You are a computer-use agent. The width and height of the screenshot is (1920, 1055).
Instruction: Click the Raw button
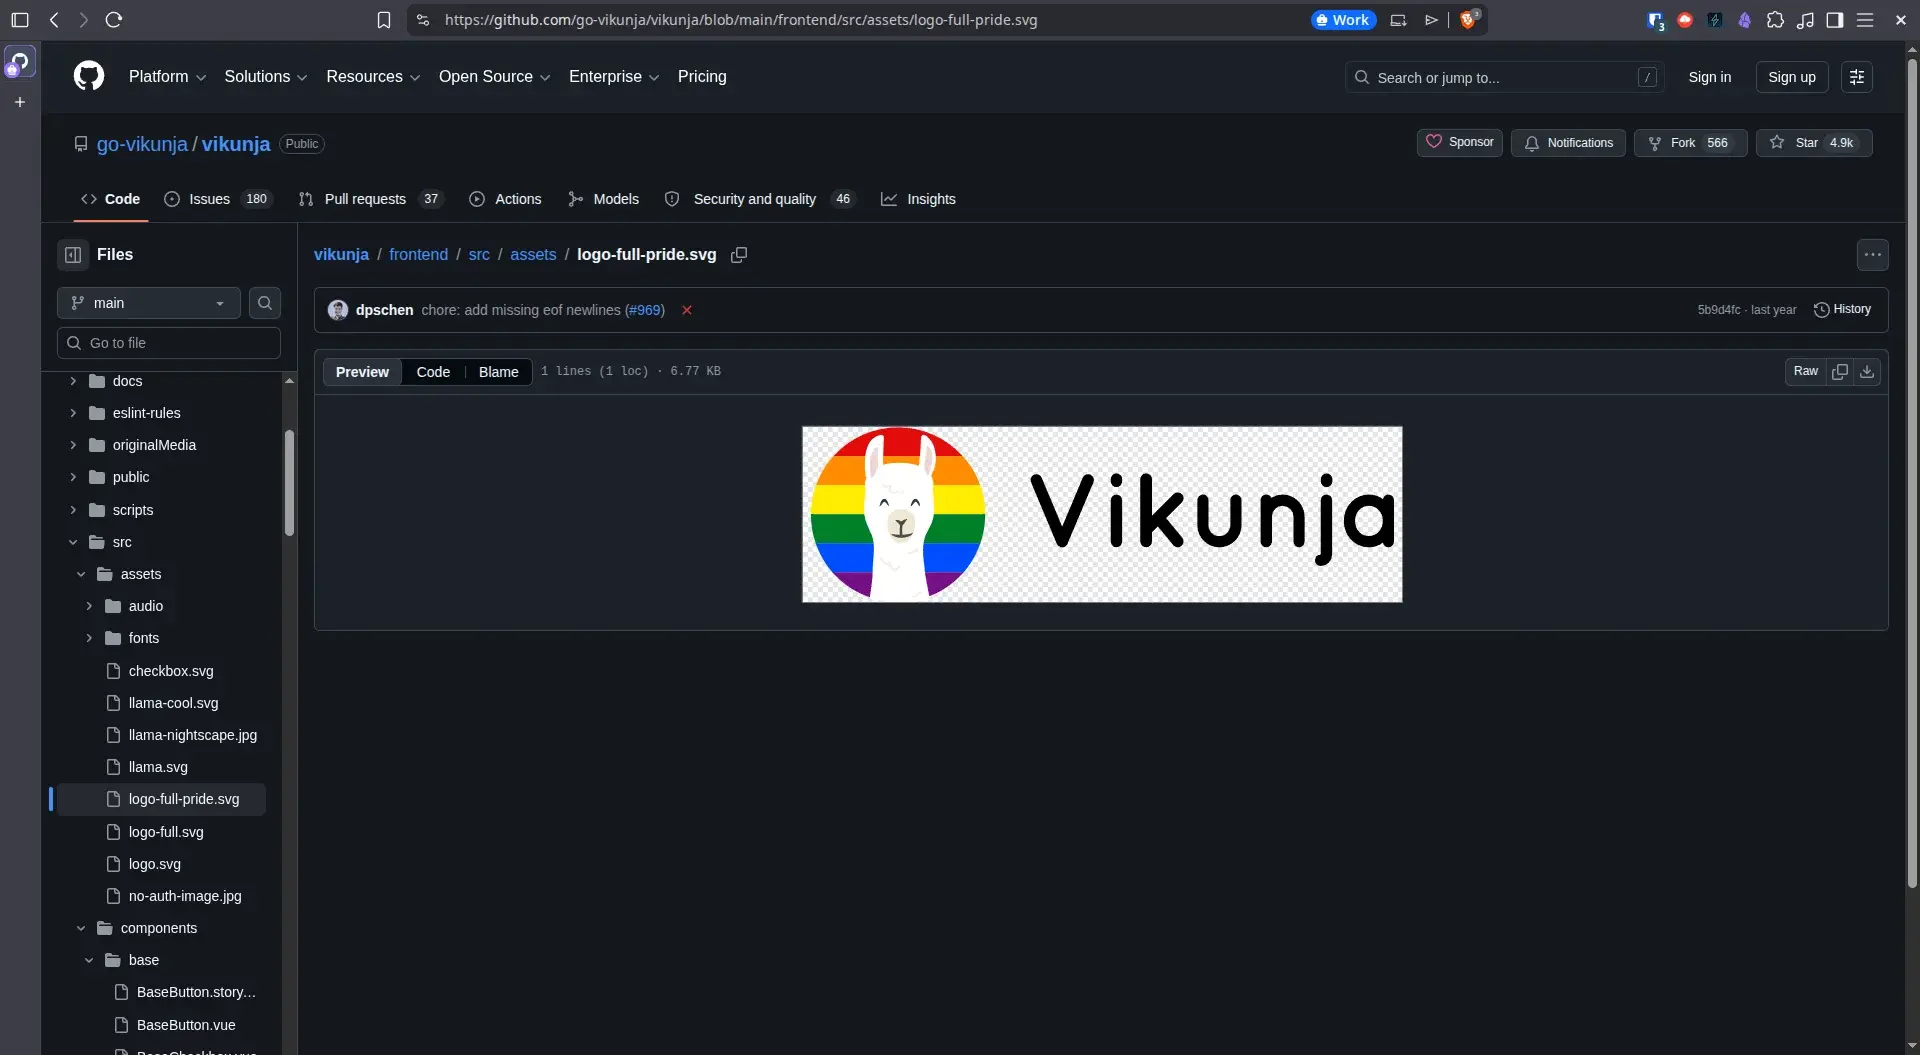coord(1806,371)
